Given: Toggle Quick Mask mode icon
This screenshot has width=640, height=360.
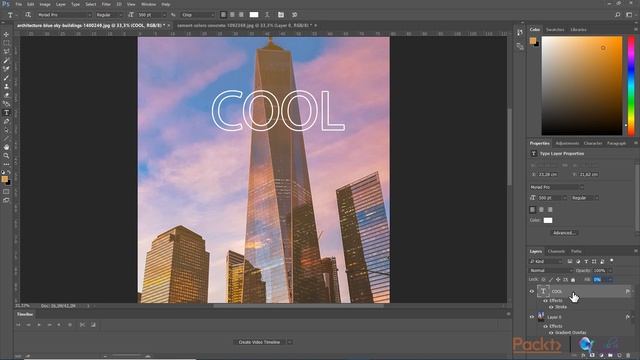Looking at the screenshot, I should point(6,191).
